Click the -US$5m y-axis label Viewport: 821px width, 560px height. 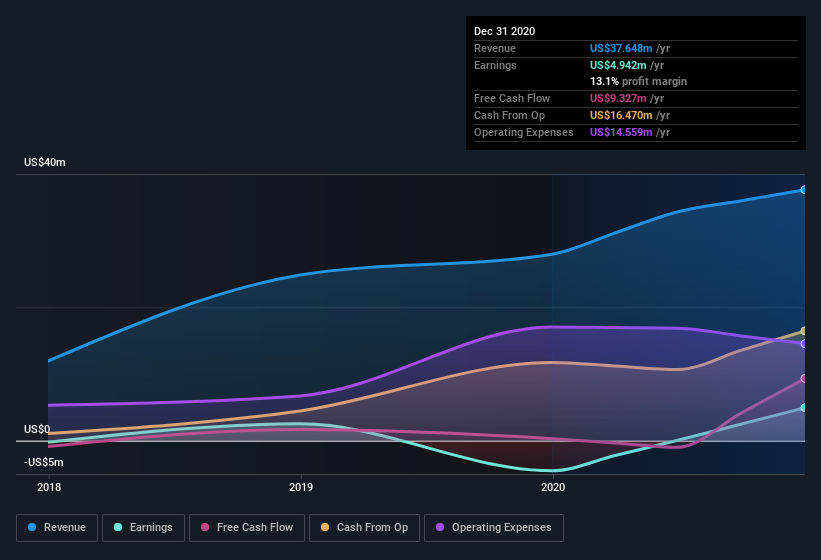[x=43, y=462]
